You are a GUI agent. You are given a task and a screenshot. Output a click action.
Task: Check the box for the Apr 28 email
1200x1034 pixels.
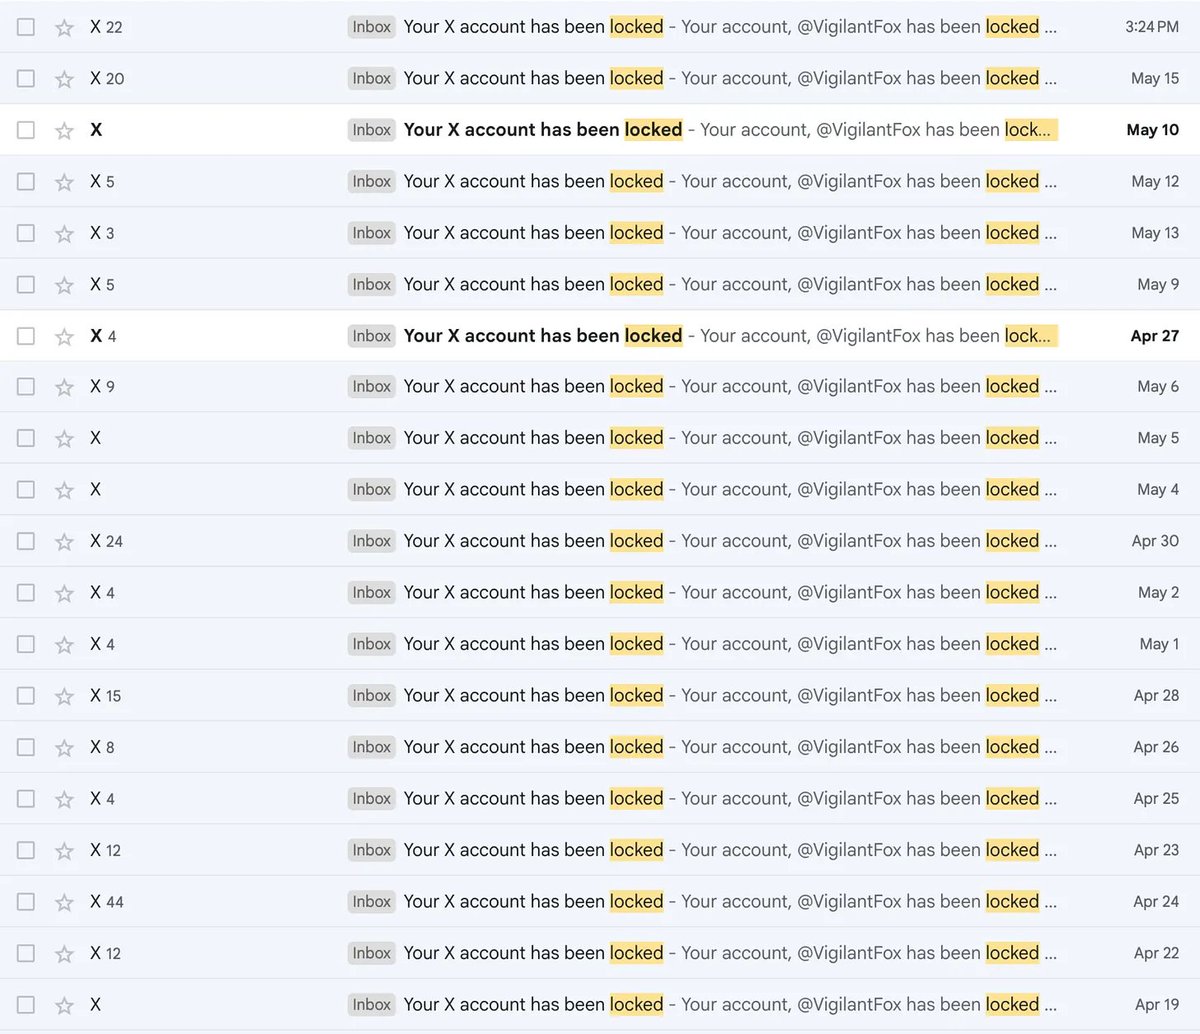point(26,696)
